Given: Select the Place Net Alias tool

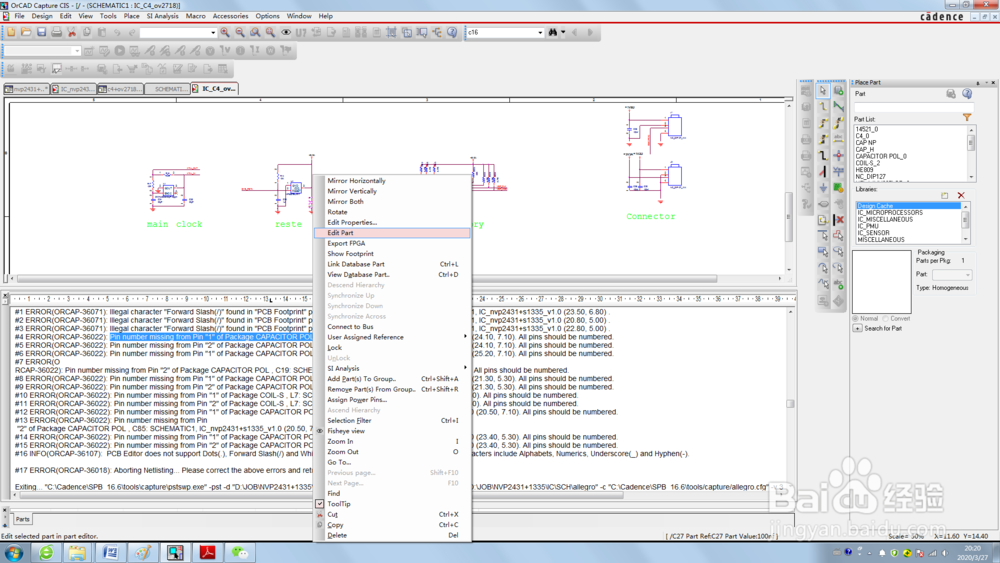Looking at the screenshot, I should click(839, 138).
